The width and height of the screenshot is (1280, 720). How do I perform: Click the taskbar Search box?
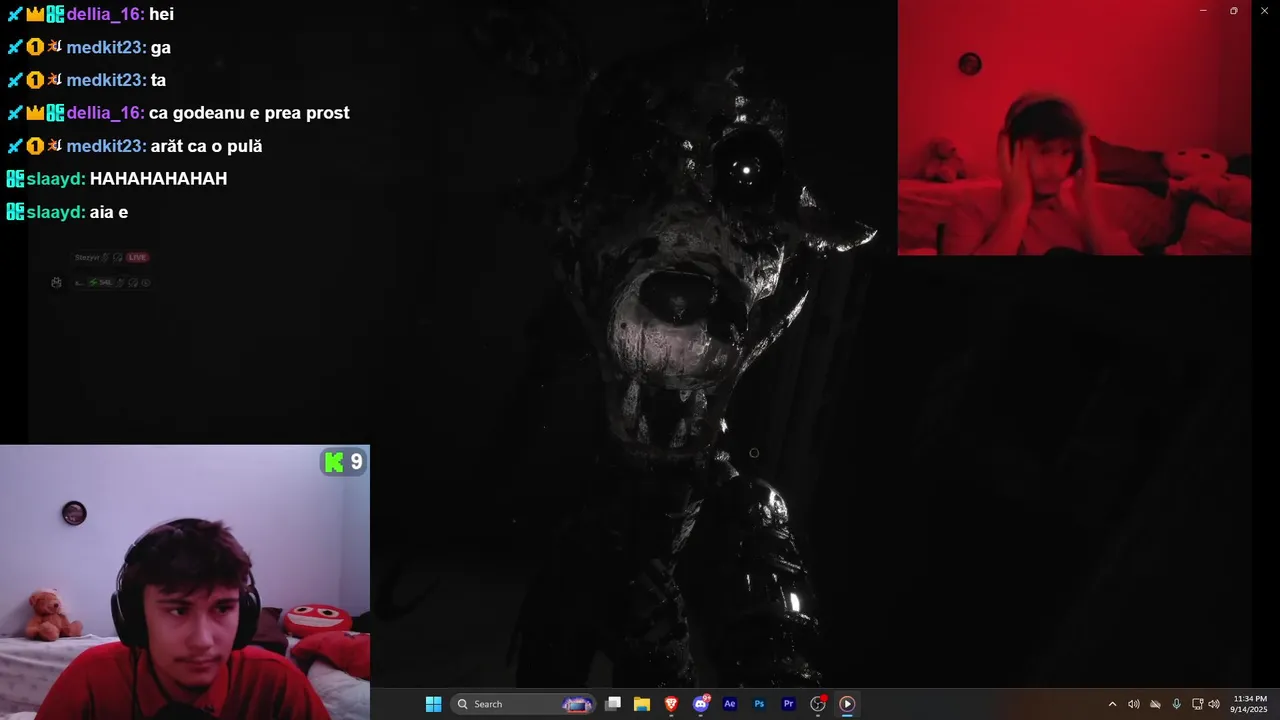(x=523, y=704)
